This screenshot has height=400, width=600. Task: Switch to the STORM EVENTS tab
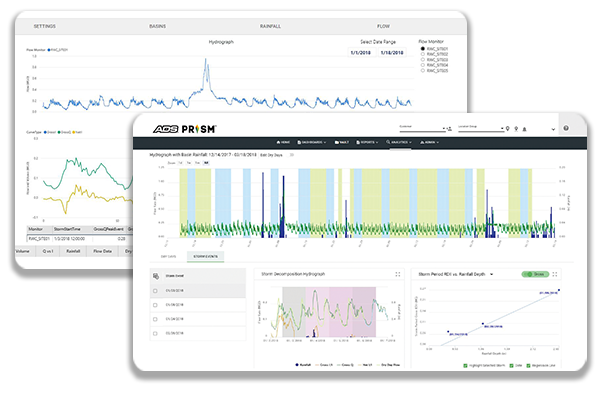click(205, 256)
